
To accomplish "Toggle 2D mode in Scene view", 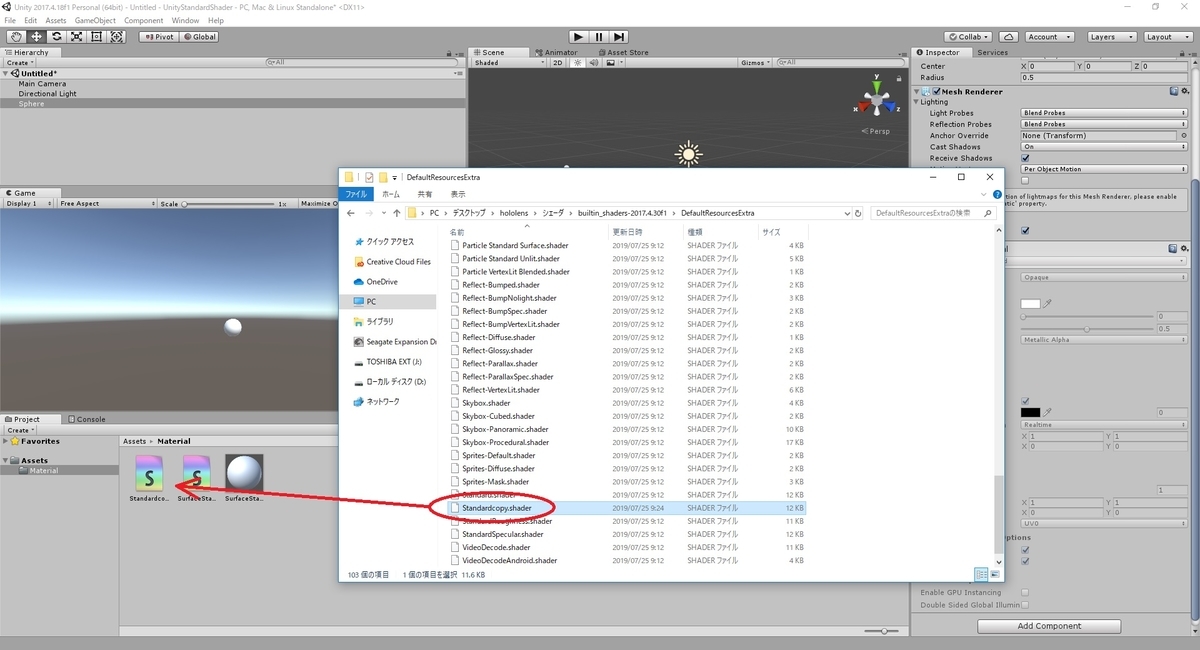I will tap(558, 62).
